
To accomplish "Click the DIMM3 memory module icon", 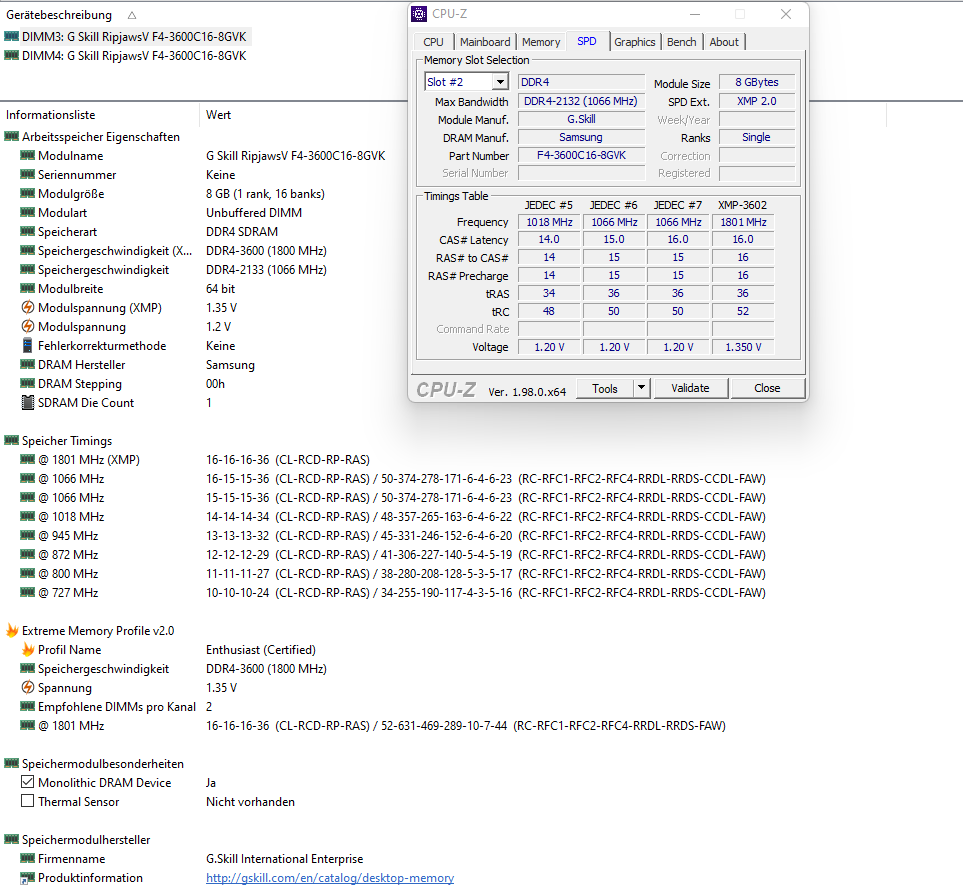I will [11, 36].
